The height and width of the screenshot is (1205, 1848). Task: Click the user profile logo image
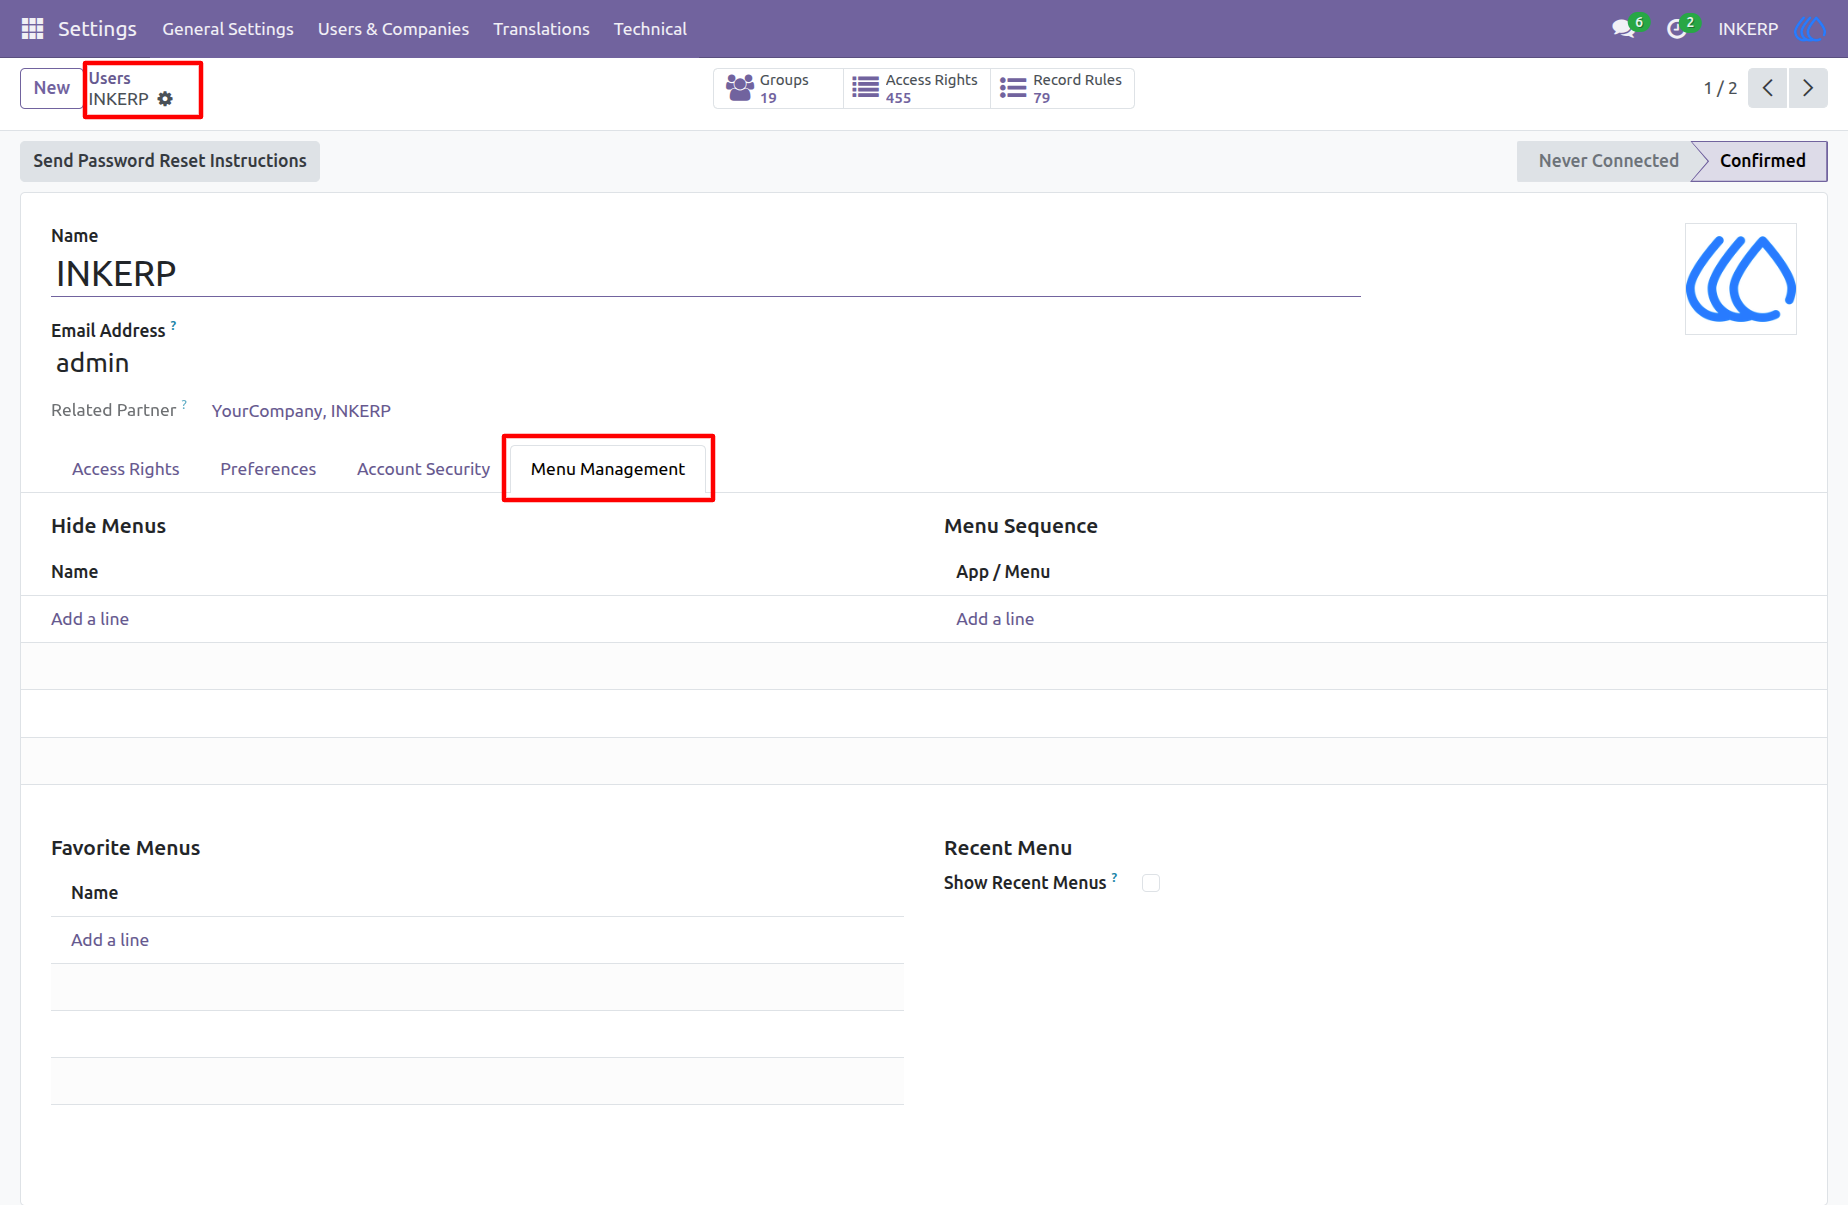click(x=1741, y=279)
